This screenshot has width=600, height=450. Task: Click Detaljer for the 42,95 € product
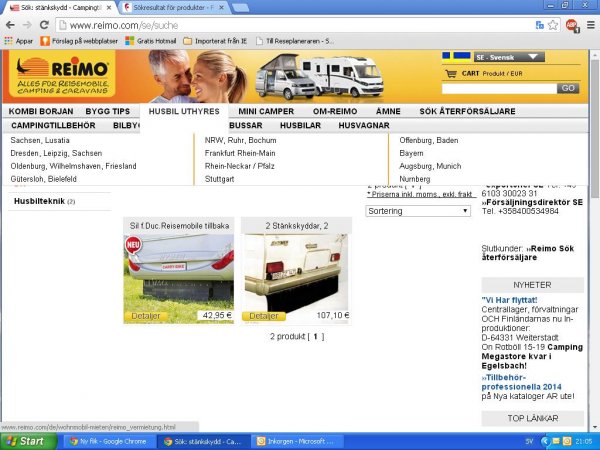(144, 315)
